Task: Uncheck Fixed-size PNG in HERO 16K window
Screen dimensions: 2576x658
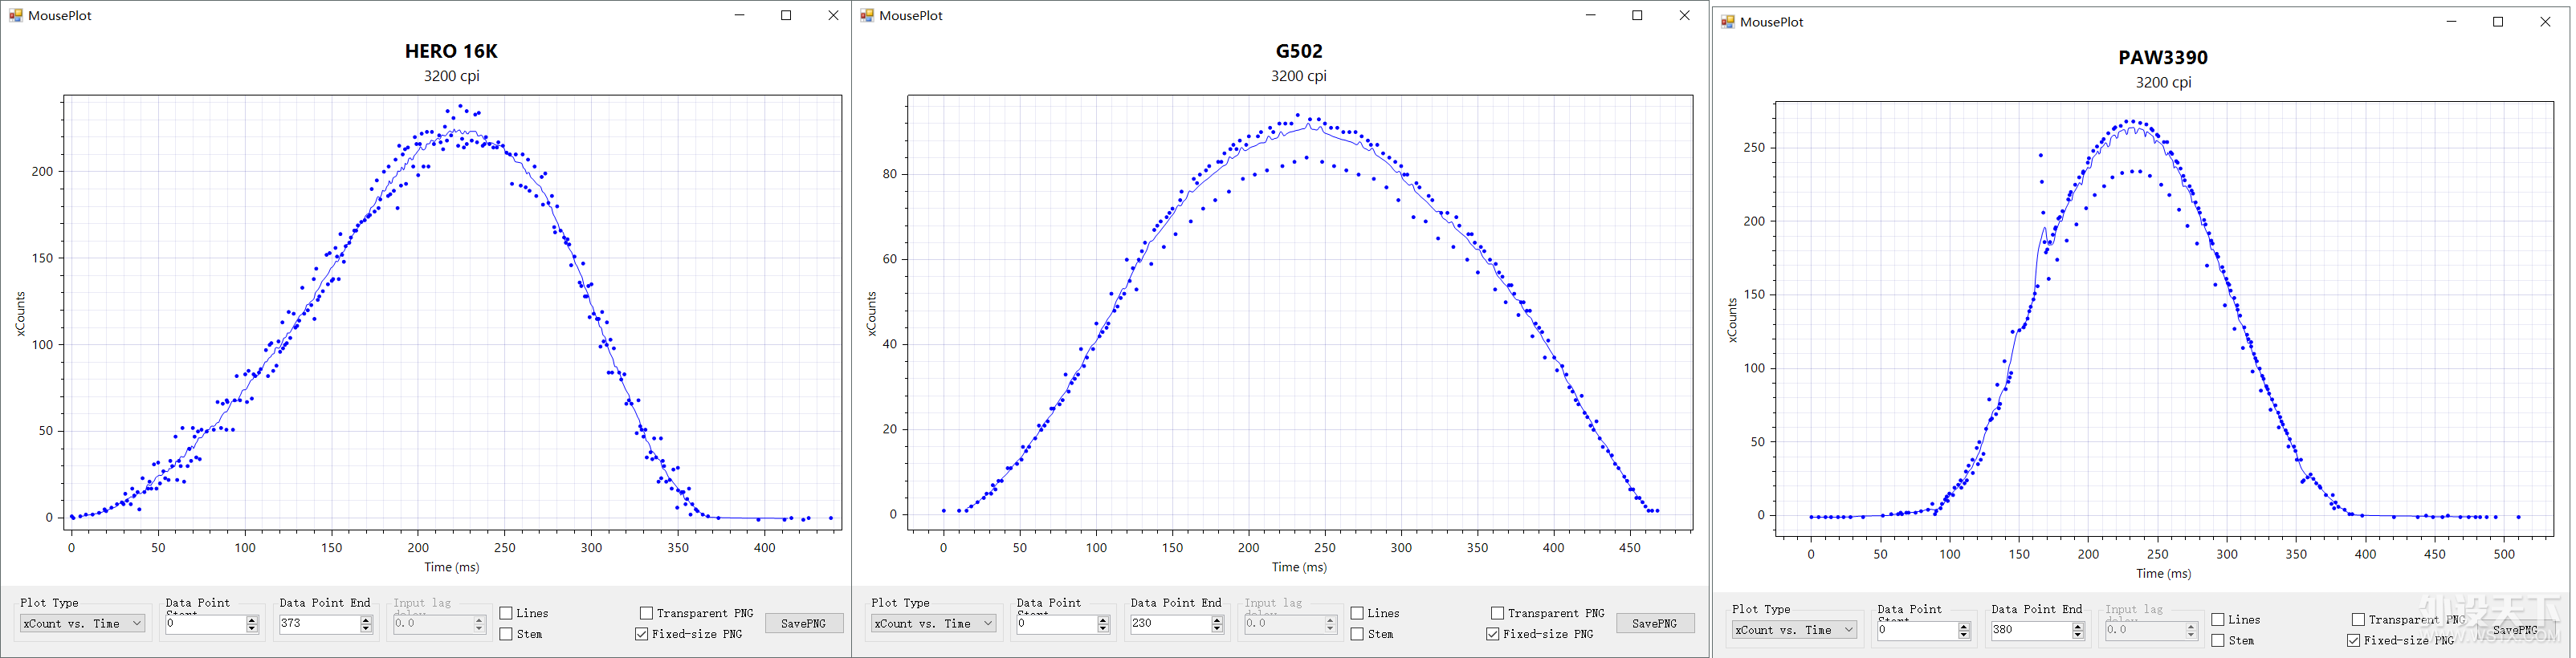Action: point(642,634)
